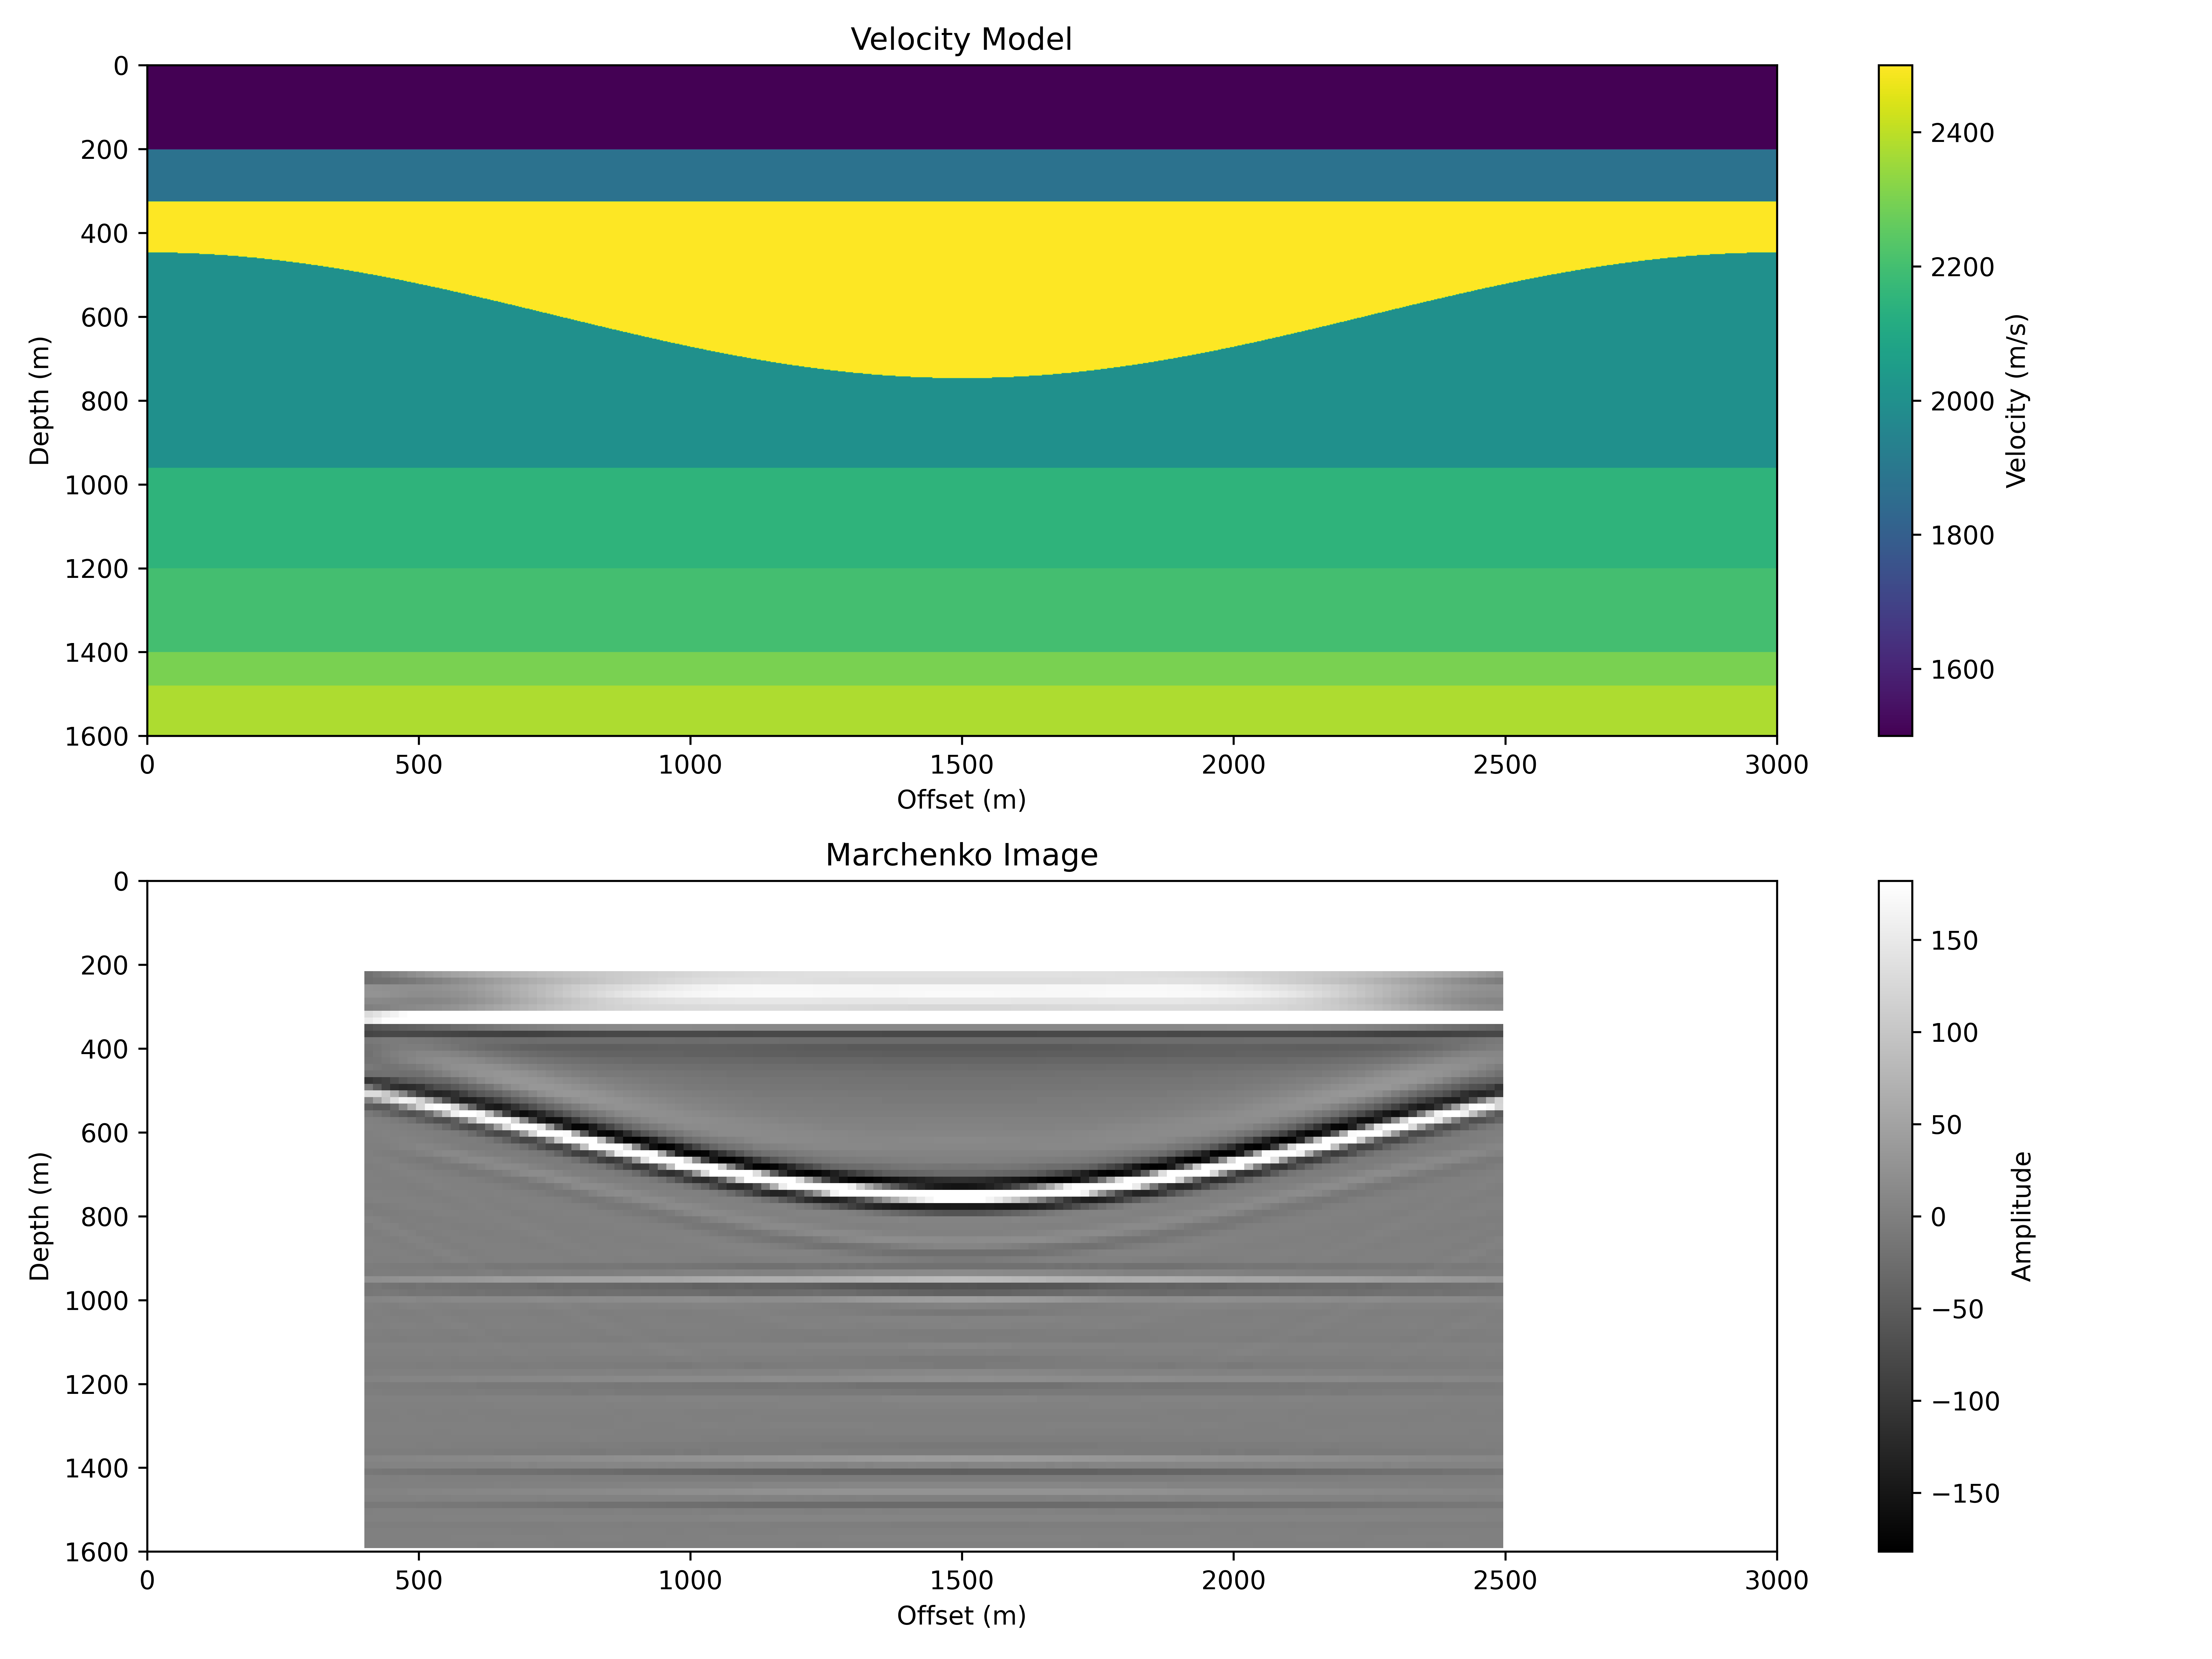Click the 2500 offset tick under Marchenko Image
2212x1659 pixels.
coord(1505,1580)
